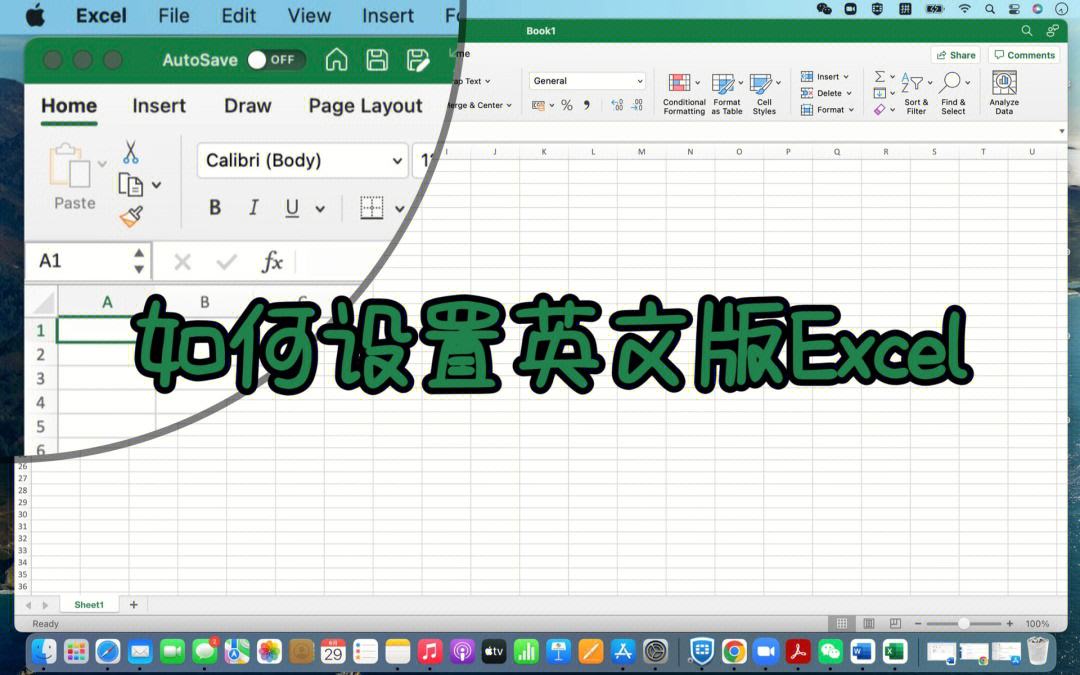Expand the Underline style arrow
The width and height of the screenshot is (1080, 675).
(320, 208)
